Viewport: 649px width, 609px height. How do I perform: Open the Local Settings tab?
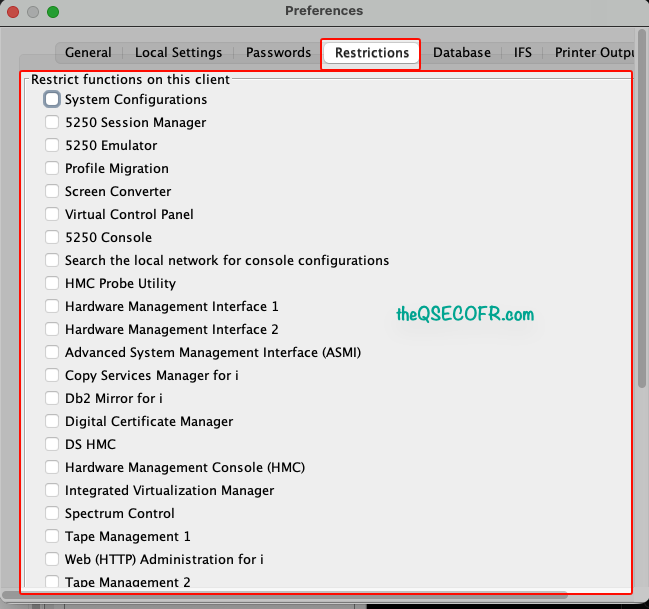tap(178, 53)
